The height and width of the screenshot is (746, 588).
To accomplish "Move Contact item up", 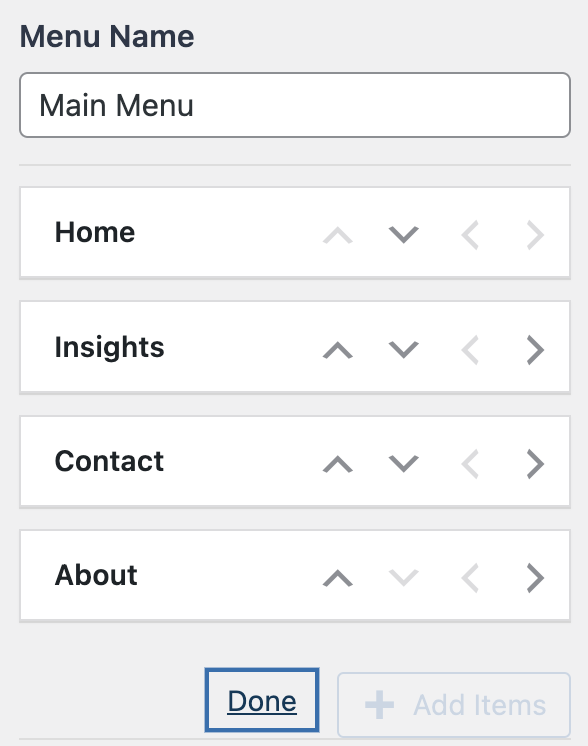I will [x=338, y=463].
